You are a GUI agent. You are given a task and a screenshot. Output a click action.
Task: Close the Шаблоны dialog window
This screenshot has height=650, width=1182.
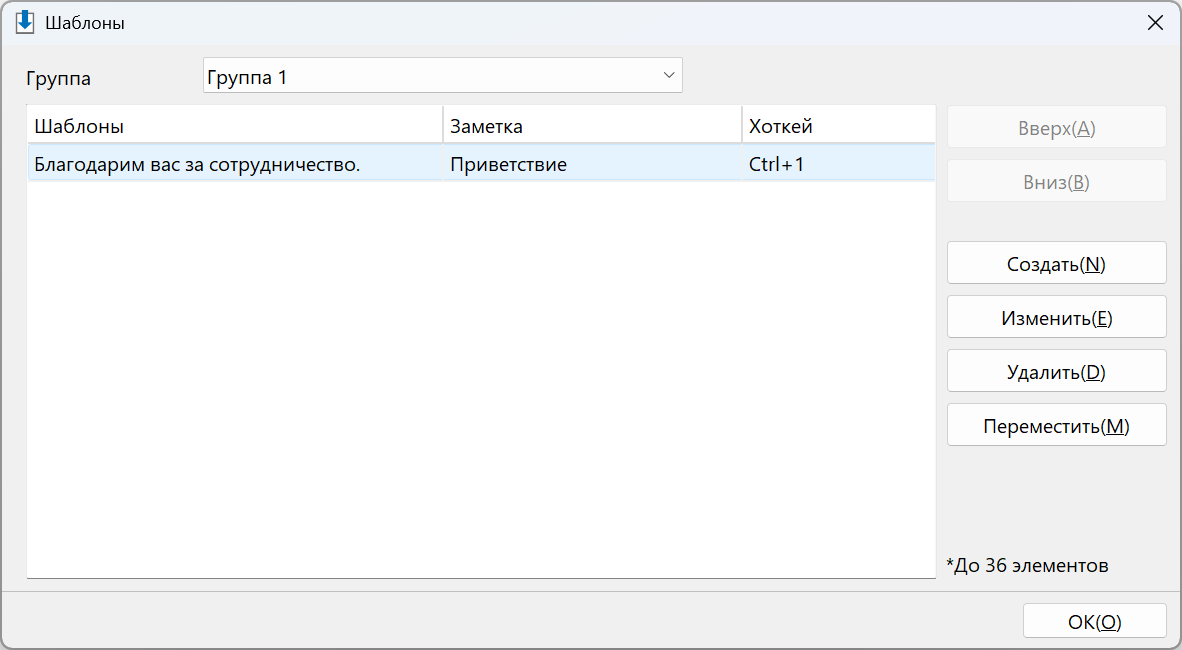point(1155,23)
